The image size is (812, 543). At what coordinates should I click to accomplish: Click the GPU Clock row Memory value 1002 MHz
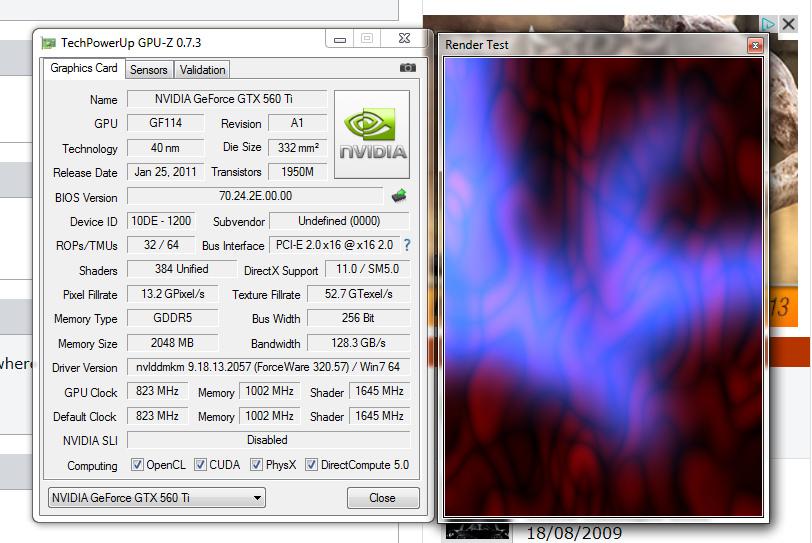(269, 391)
